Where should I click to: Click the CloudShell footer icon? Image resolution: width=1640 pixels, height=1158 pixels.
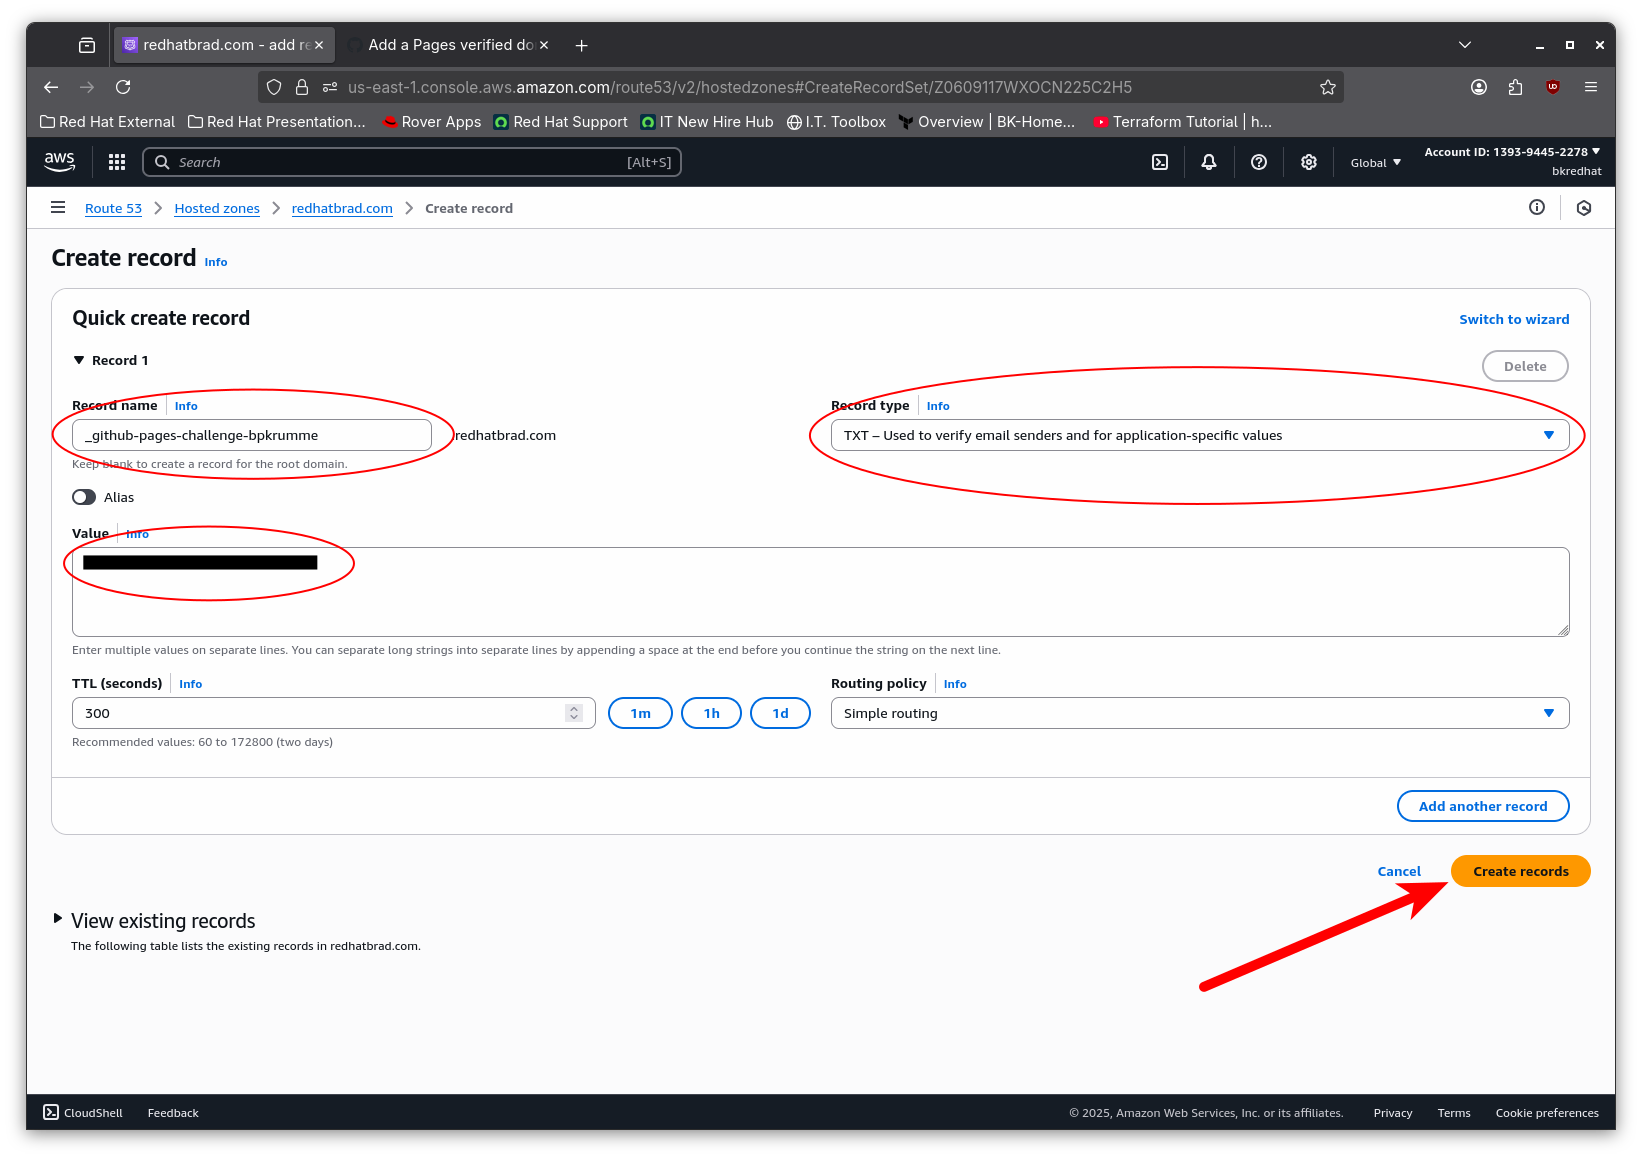pyautogui.click(x=51, y=1112)
